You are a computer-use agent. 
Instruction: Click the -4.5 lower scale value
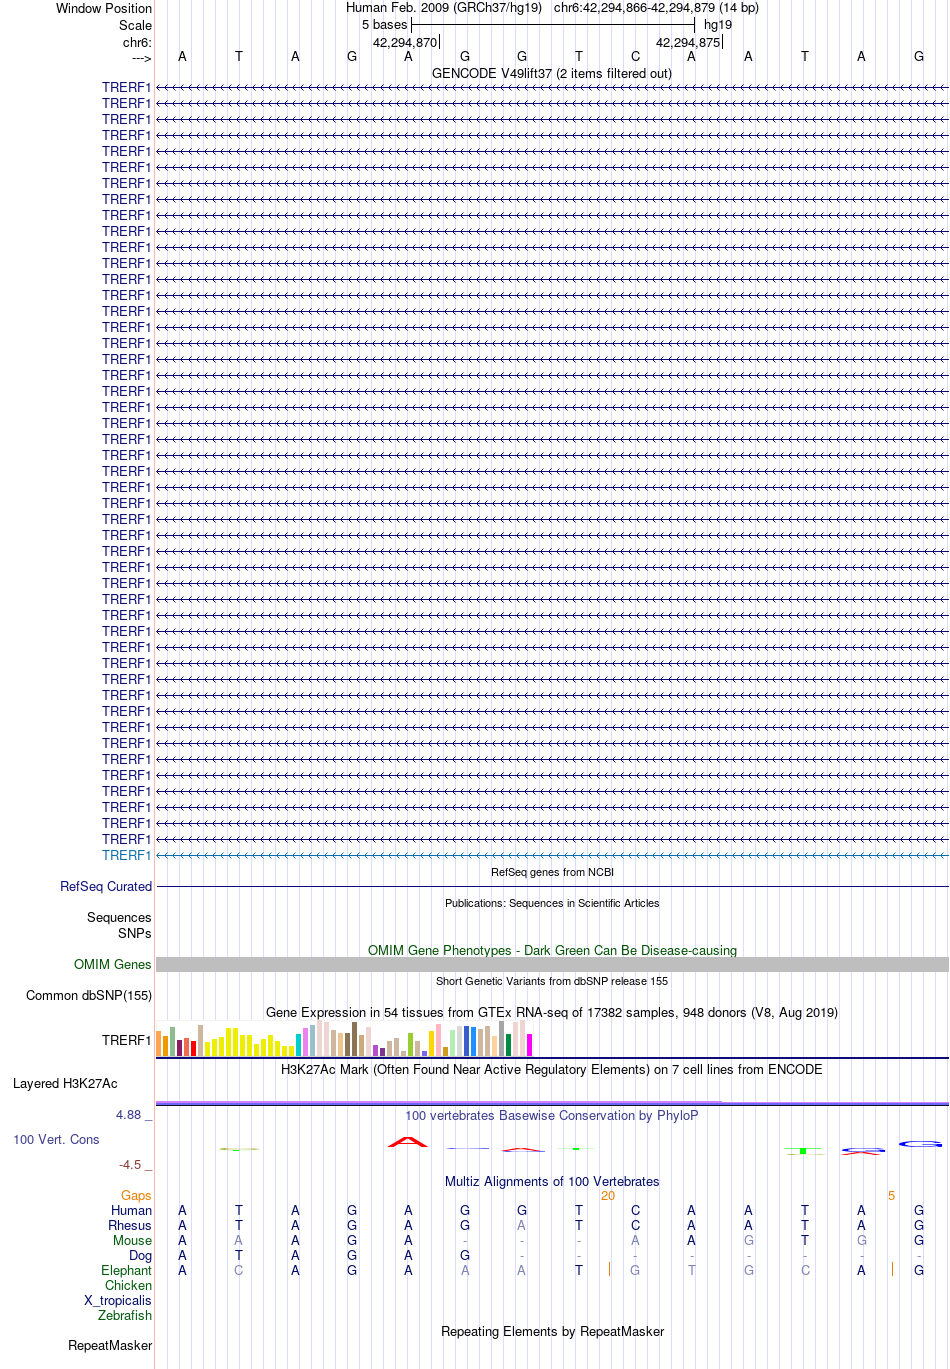[130, 1164]
